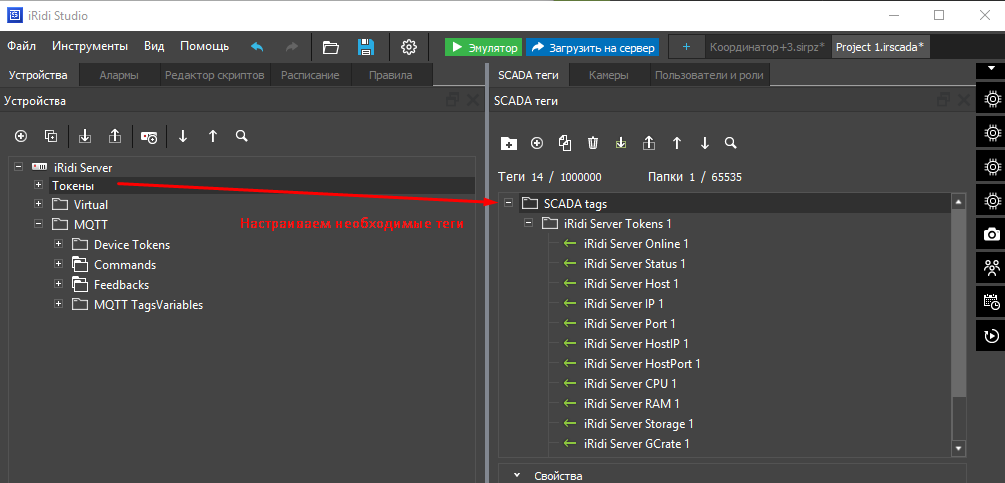
Task: Open project settings gear icon
Action: 408,47
